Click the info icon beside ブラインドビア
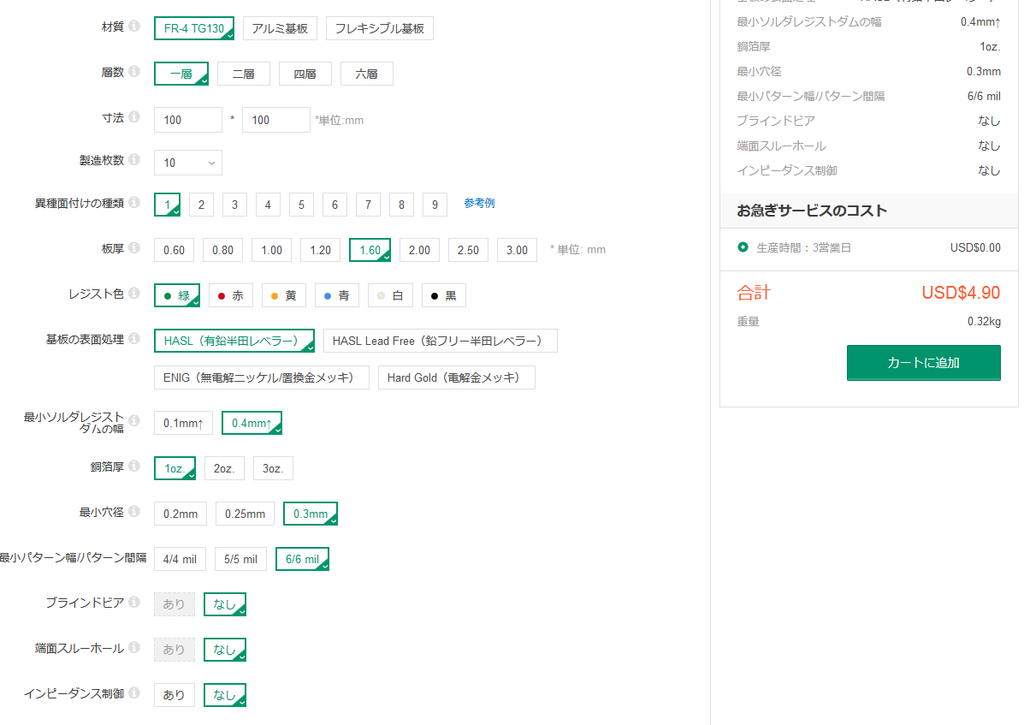 (x=137, y=603)
